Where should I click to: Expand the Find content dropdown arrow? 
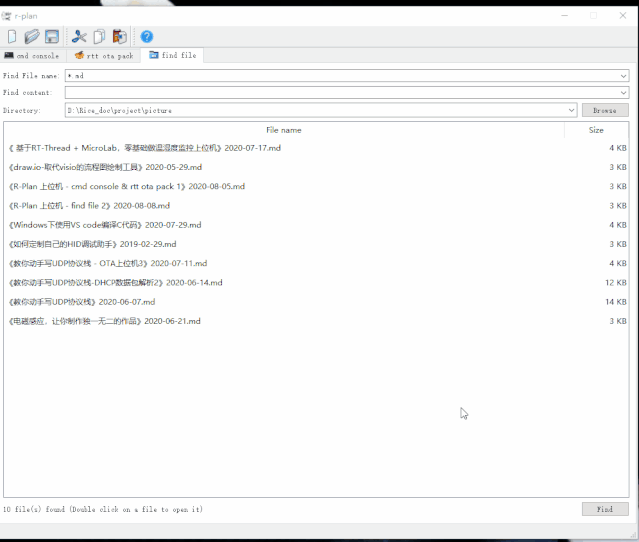pyautogui.click(x=623, y=93)
